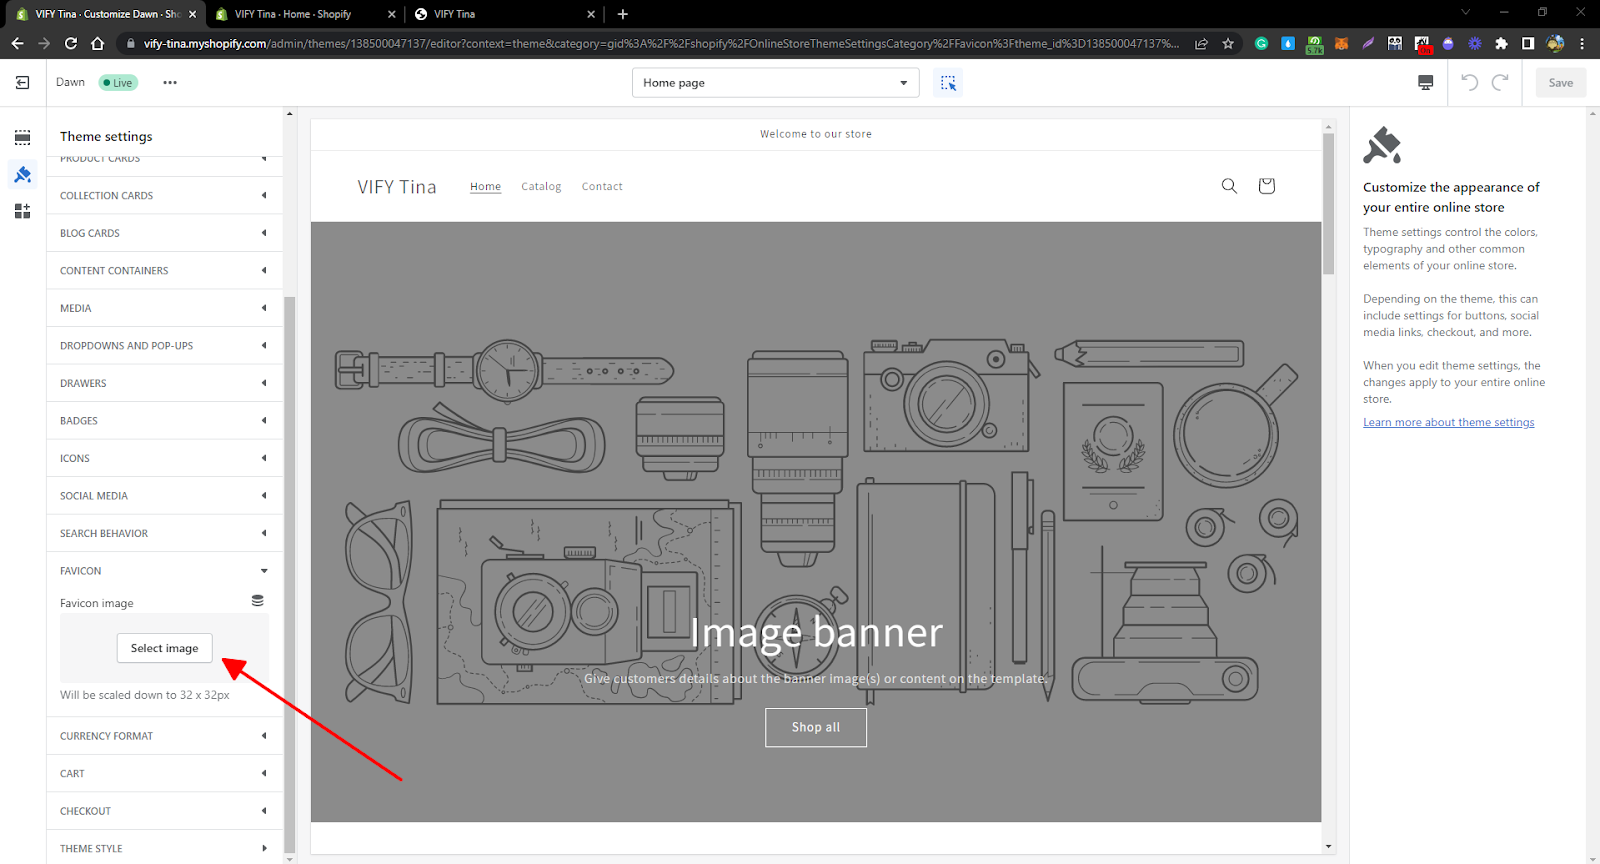The image size is (1600, 864).
Task: Click the Shop all banner button
Action: tap(816, 727)
